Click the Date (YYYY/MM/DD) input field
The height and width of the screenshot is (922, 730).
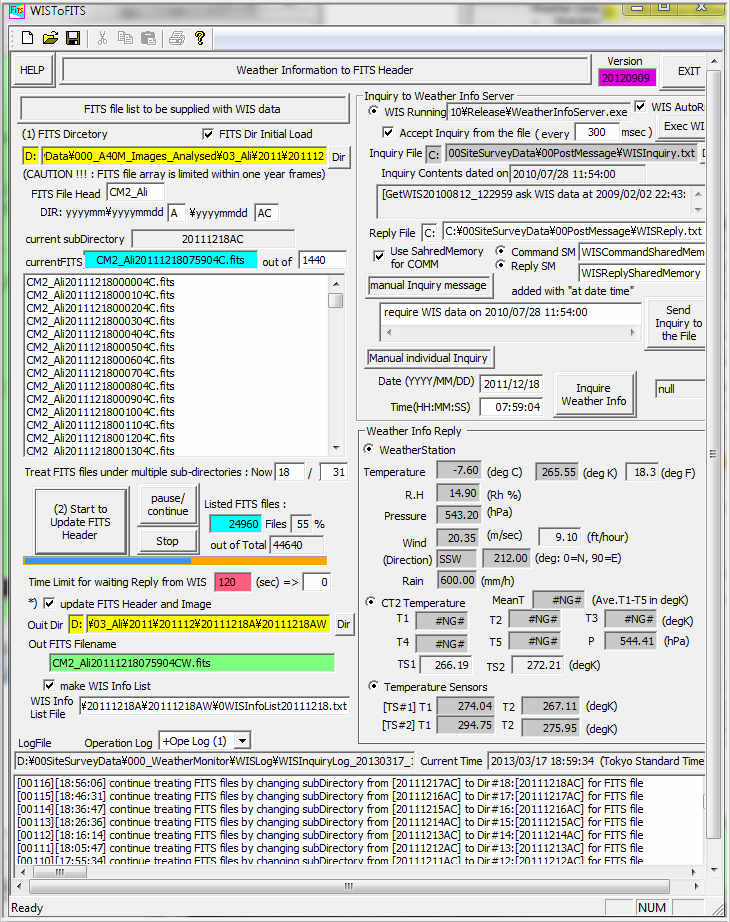coord(510,384)
